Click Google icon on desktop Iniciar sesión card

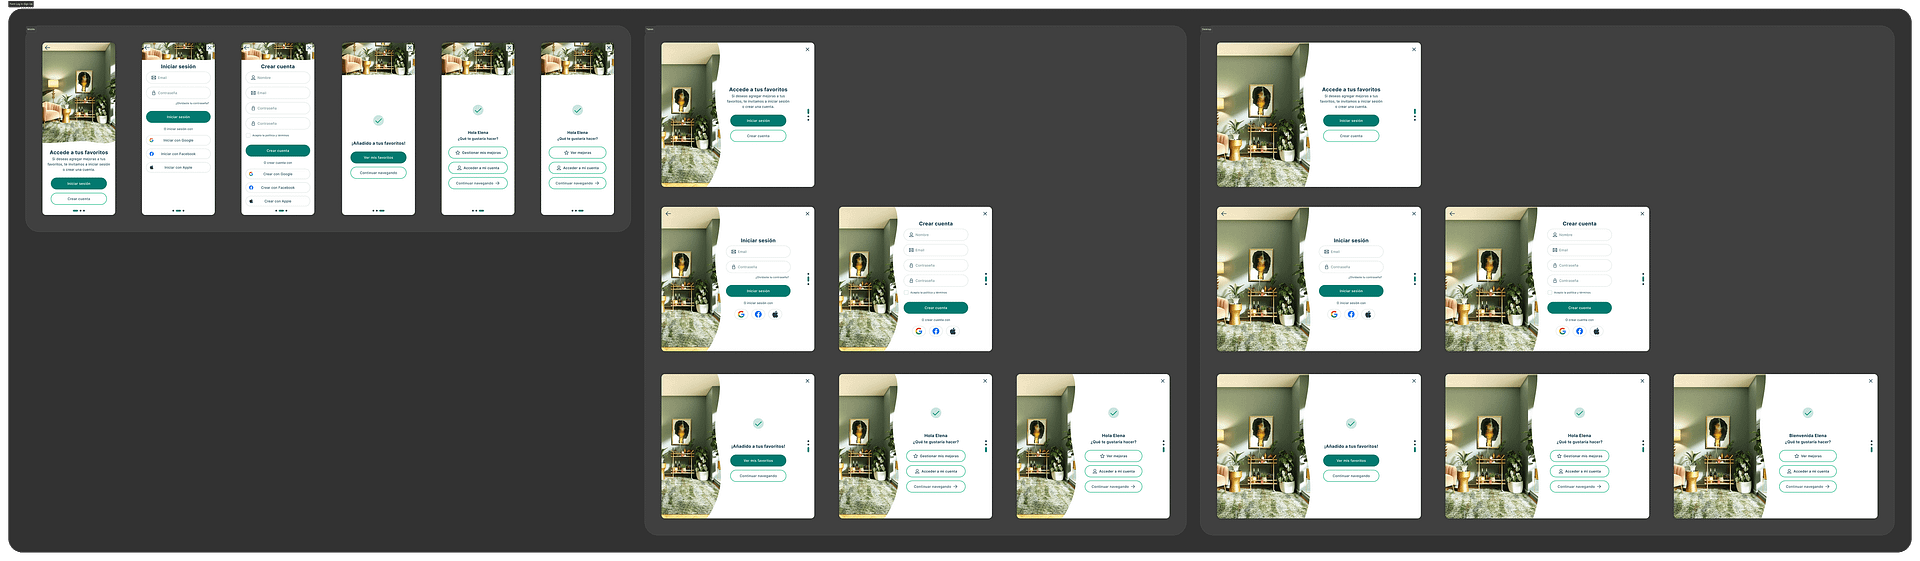pyautogui.click(x=1334, y=314)
